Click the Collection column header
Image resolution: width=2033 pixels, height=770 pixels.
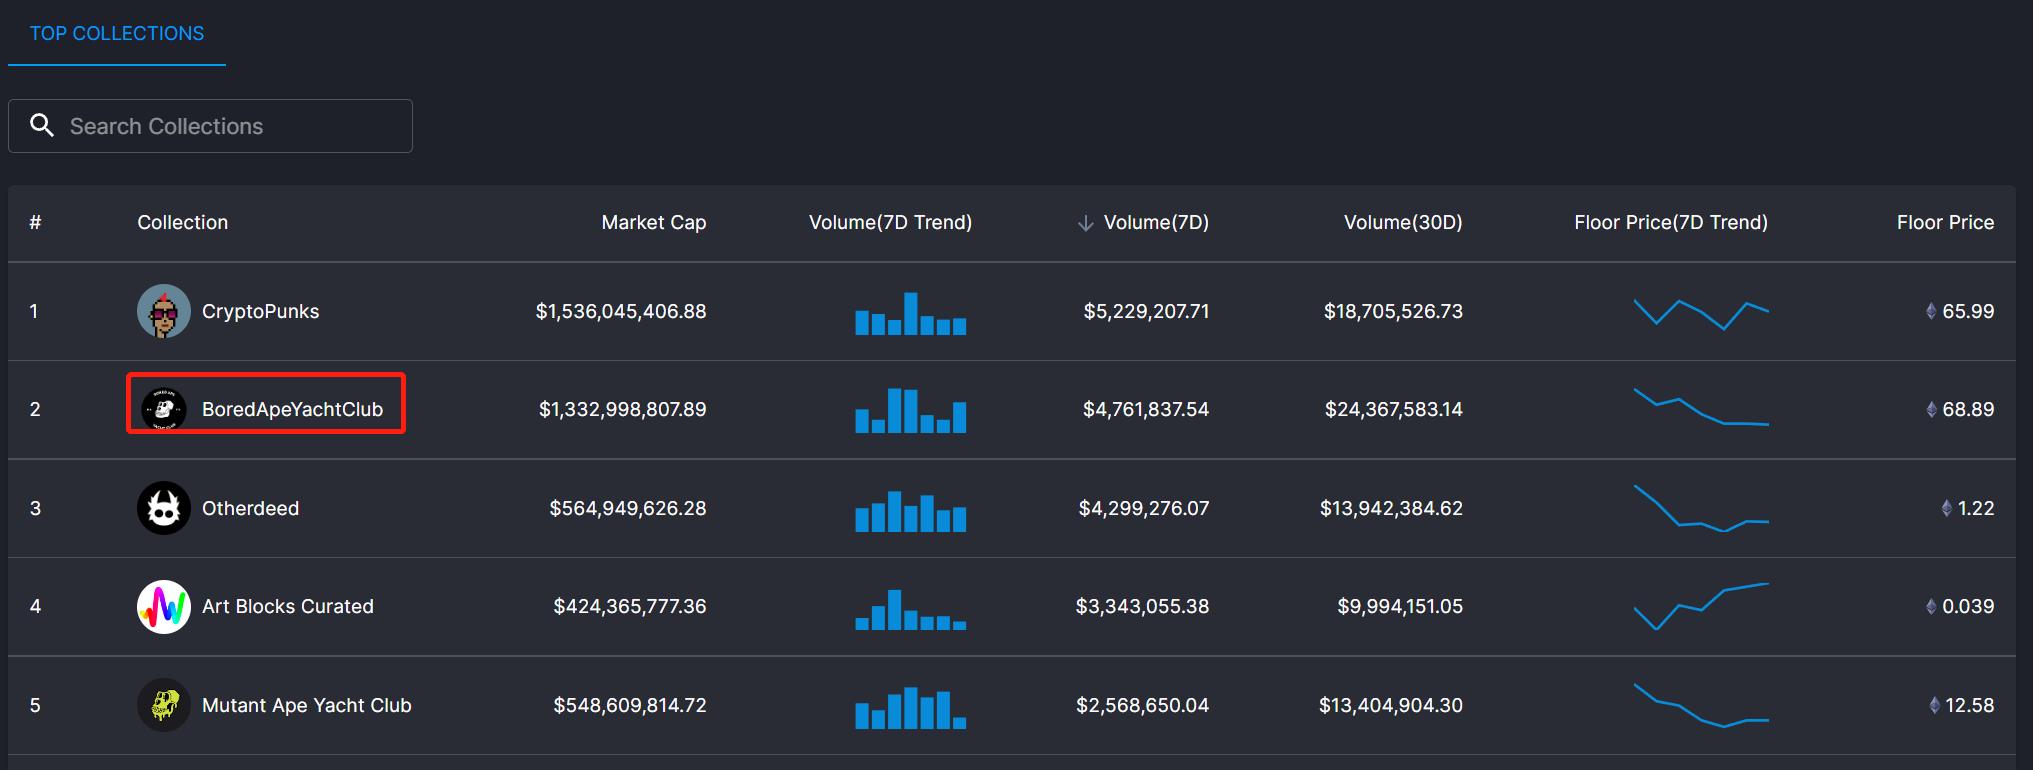(x=182, y=222)
